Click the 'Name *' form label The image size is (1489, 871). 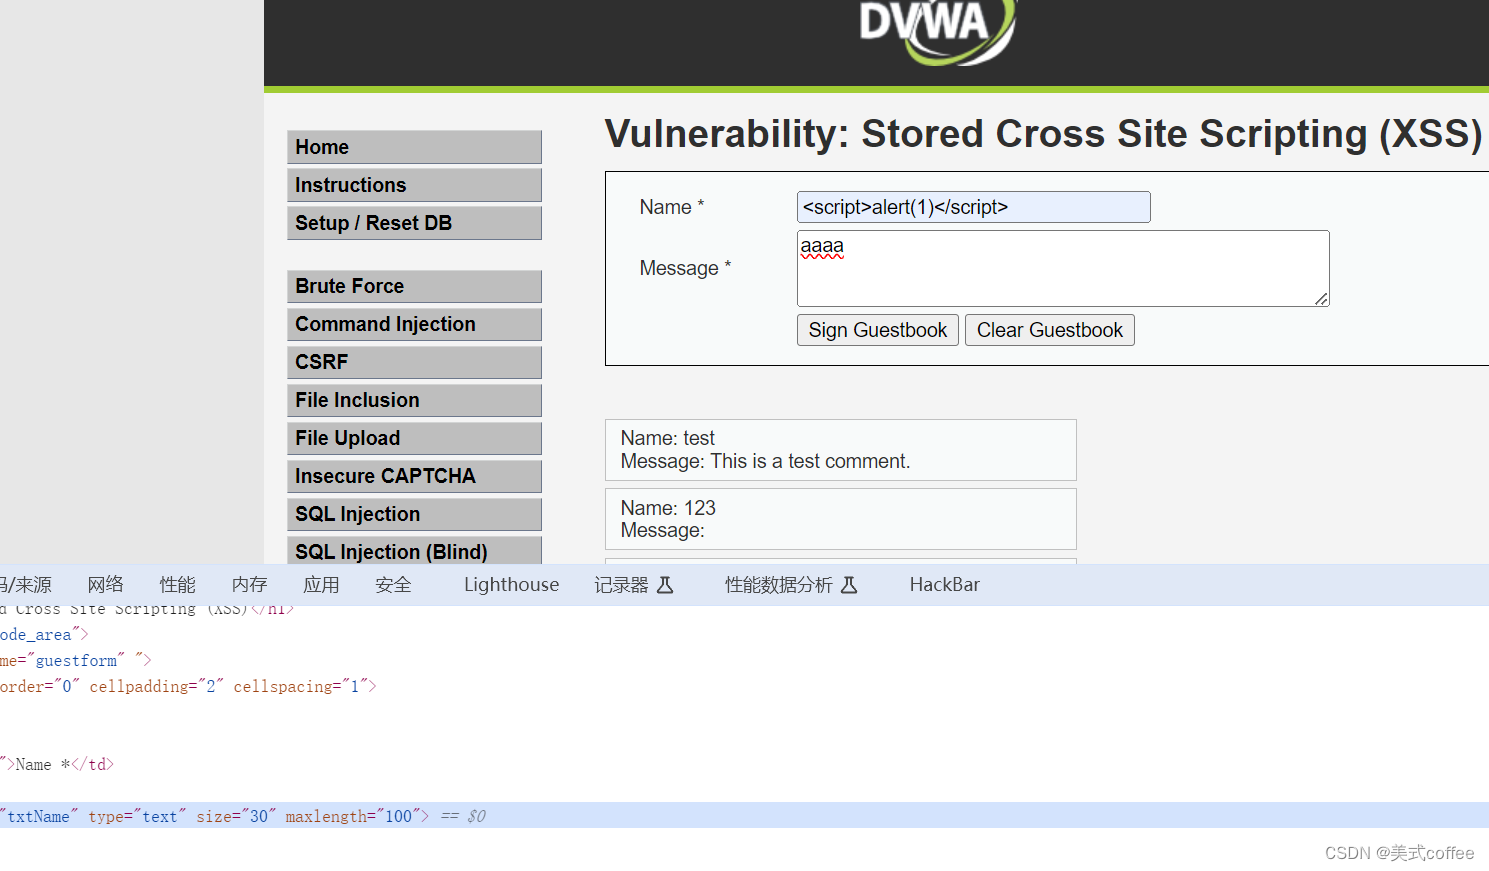(672, 207)
